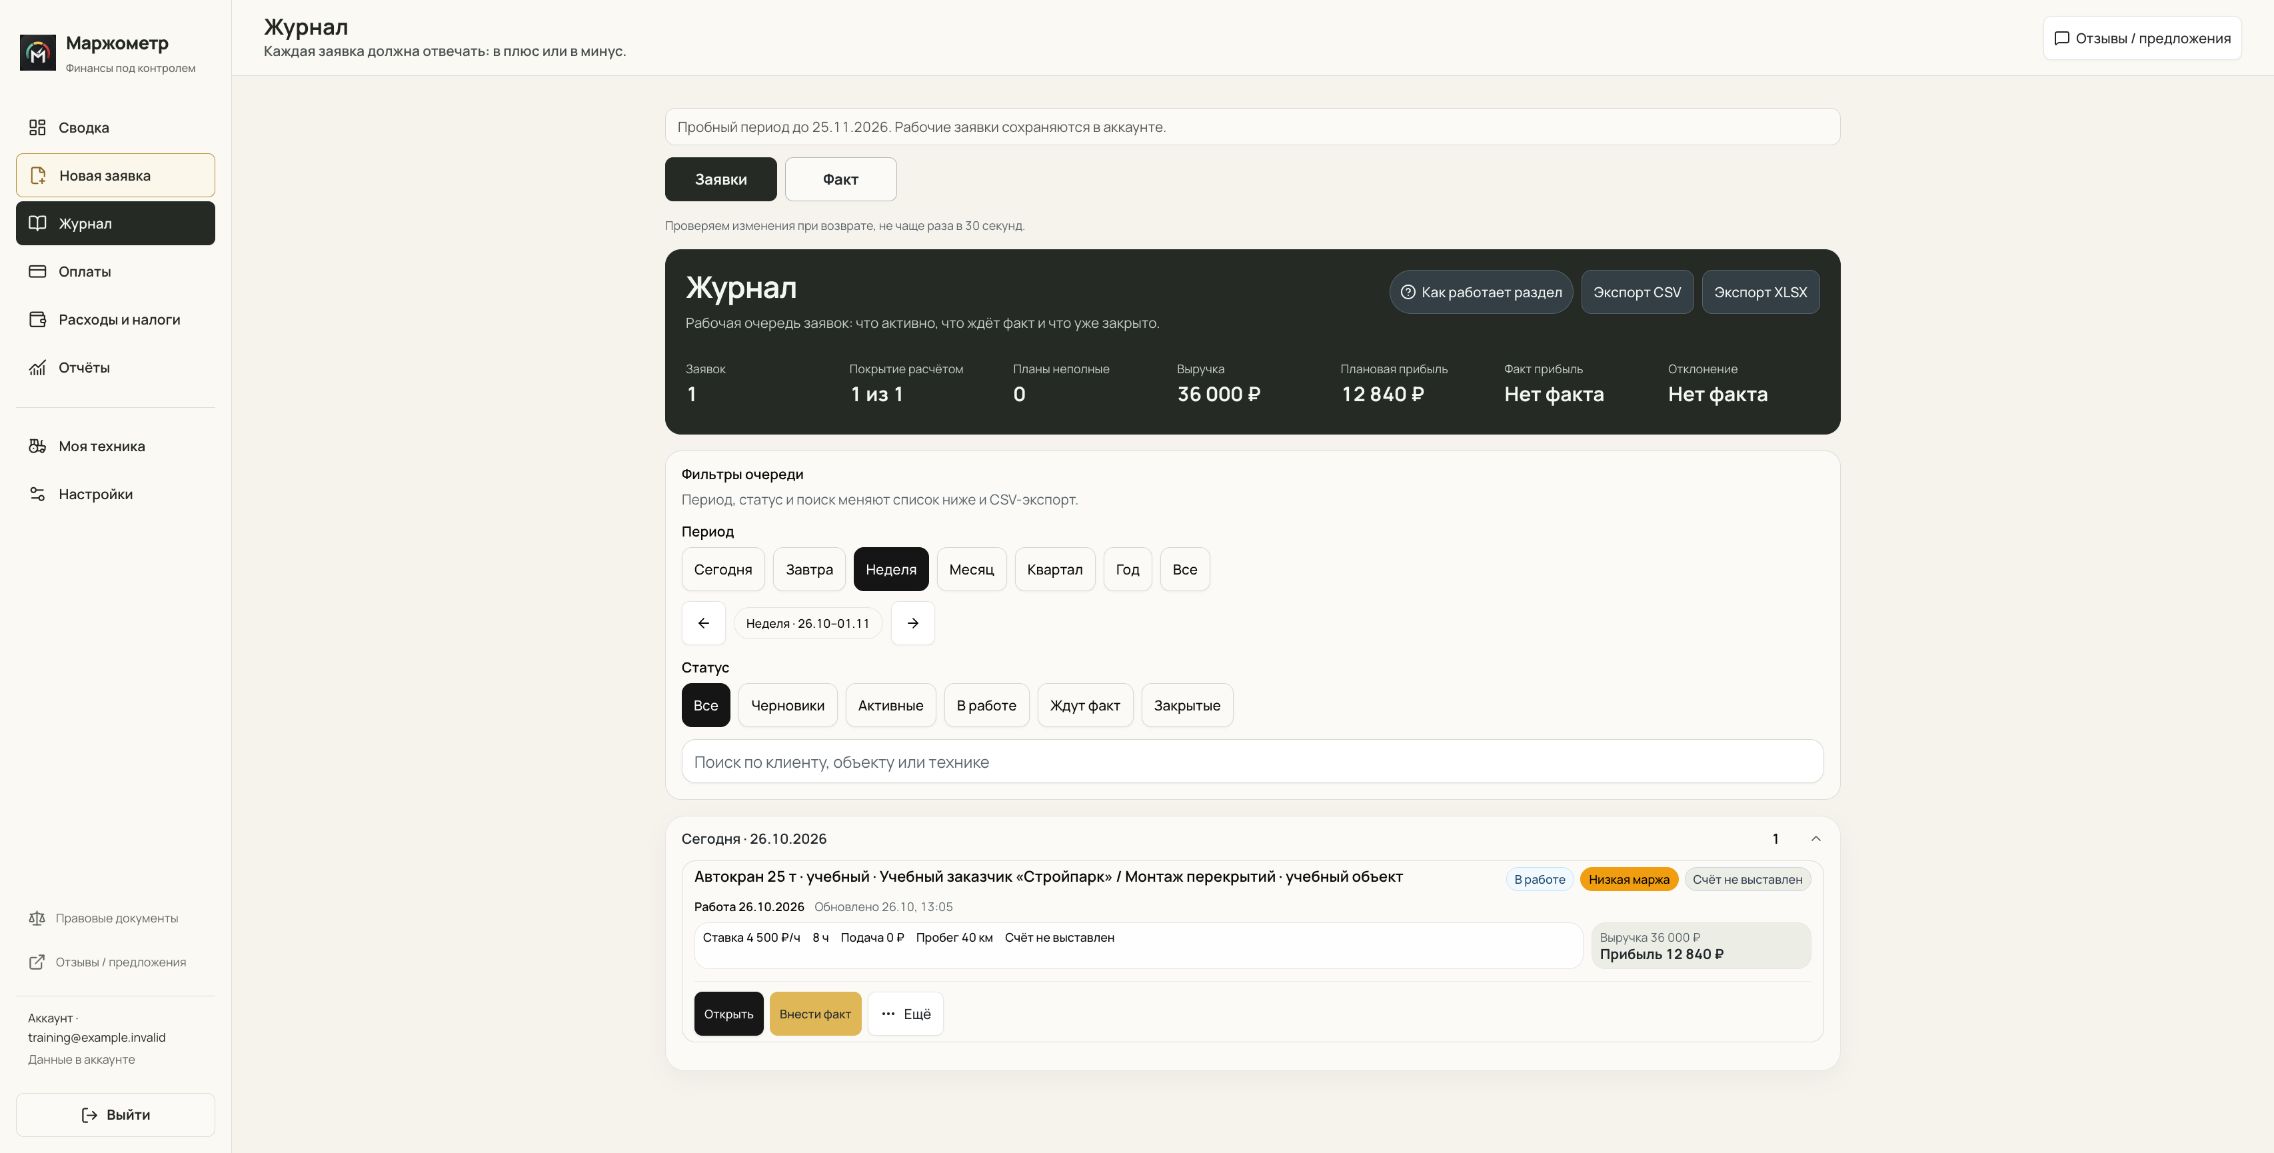Filter status by Активные
Screen dimensions: 2274x1153
890,705
